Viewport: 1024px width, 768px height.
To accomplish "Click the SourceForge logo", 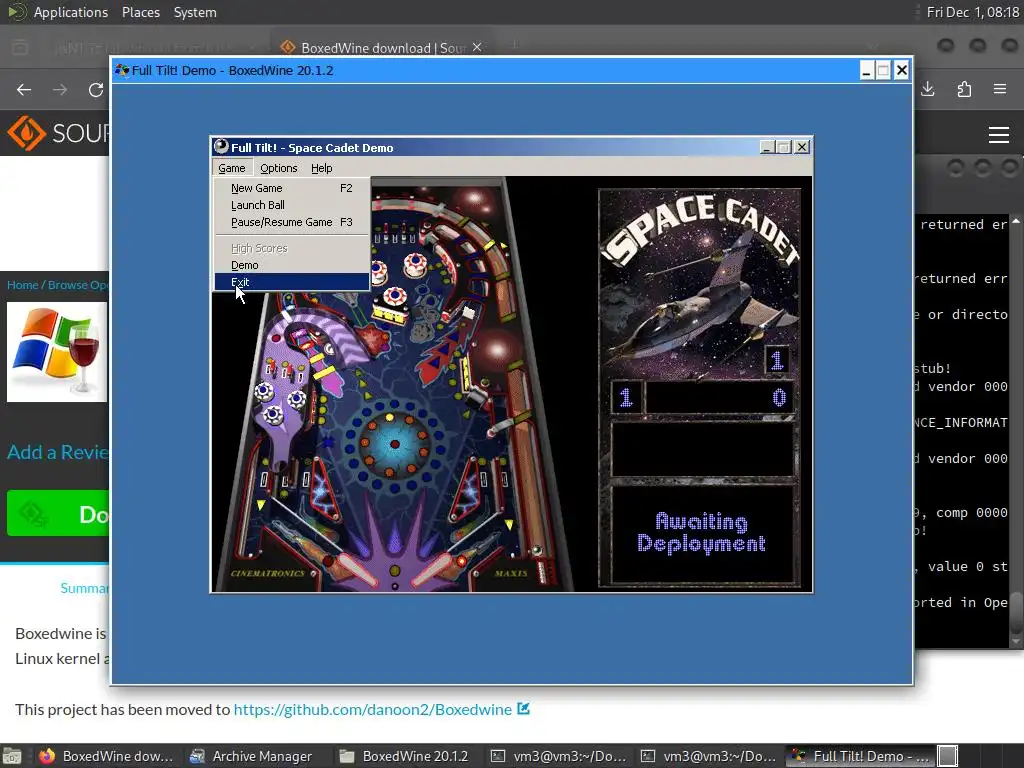I will click(x=58, y=133).
